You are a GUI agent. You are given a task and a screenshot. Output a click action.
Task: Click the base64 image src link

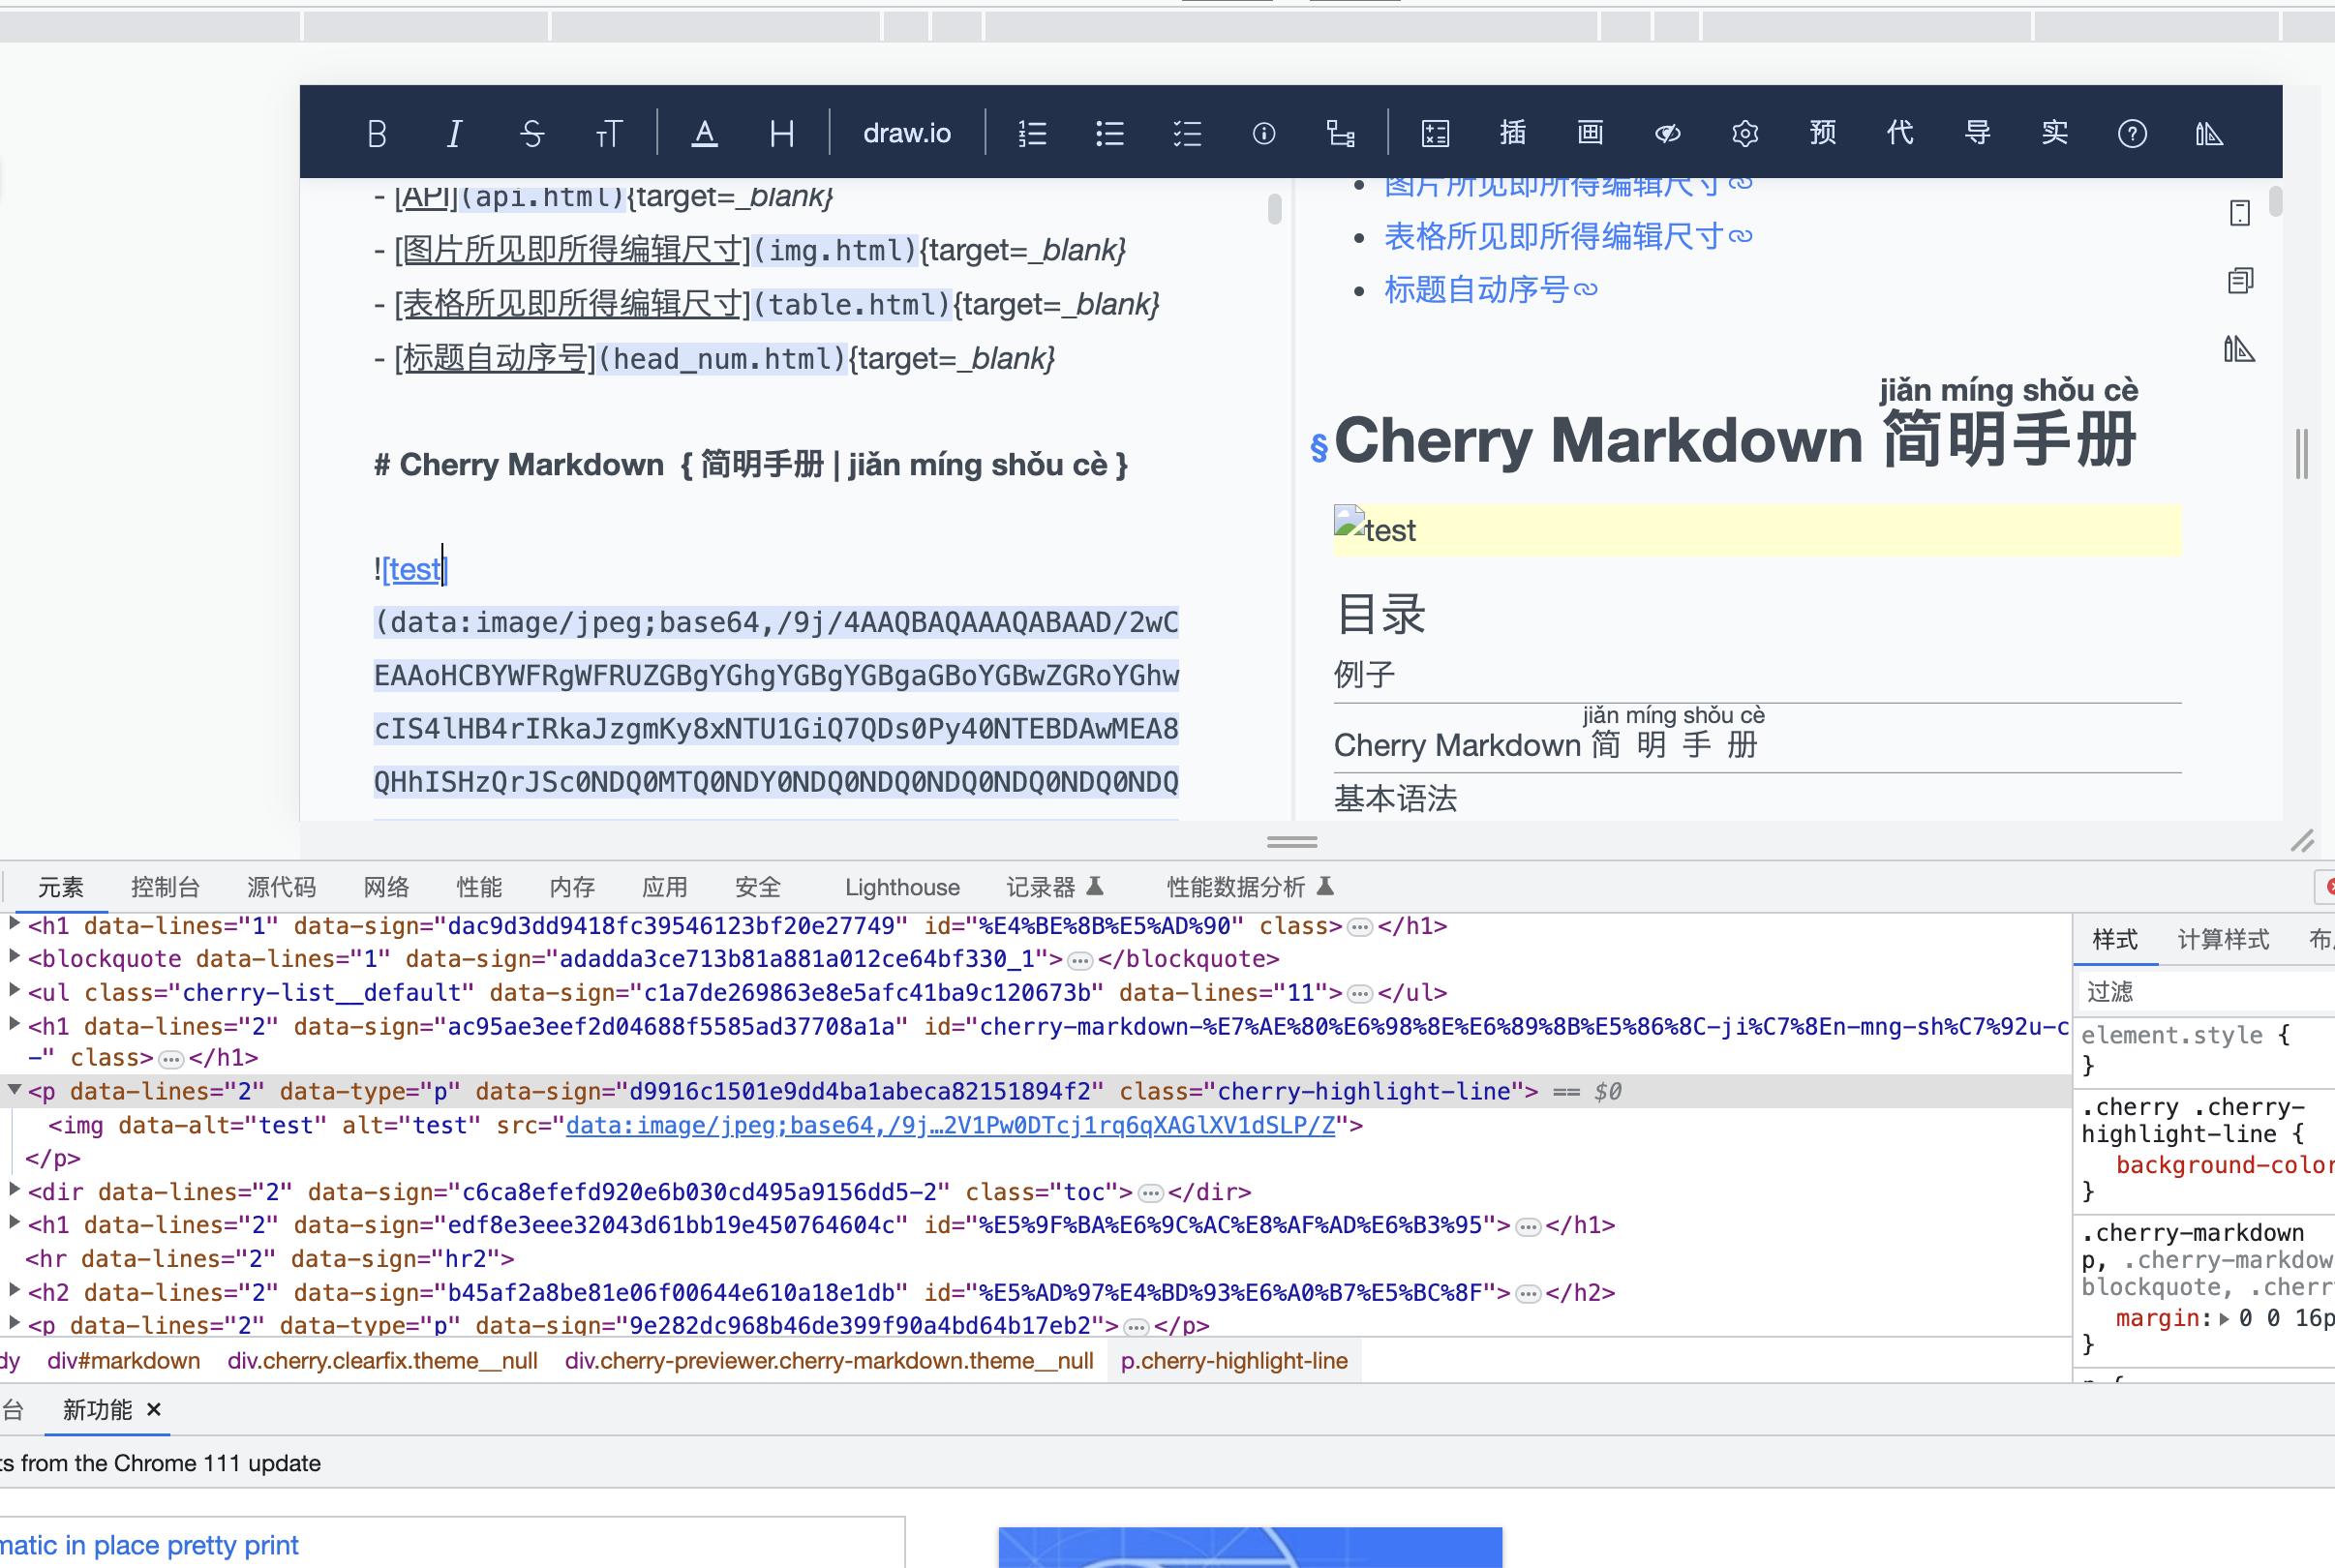[x=949, y=1125]
